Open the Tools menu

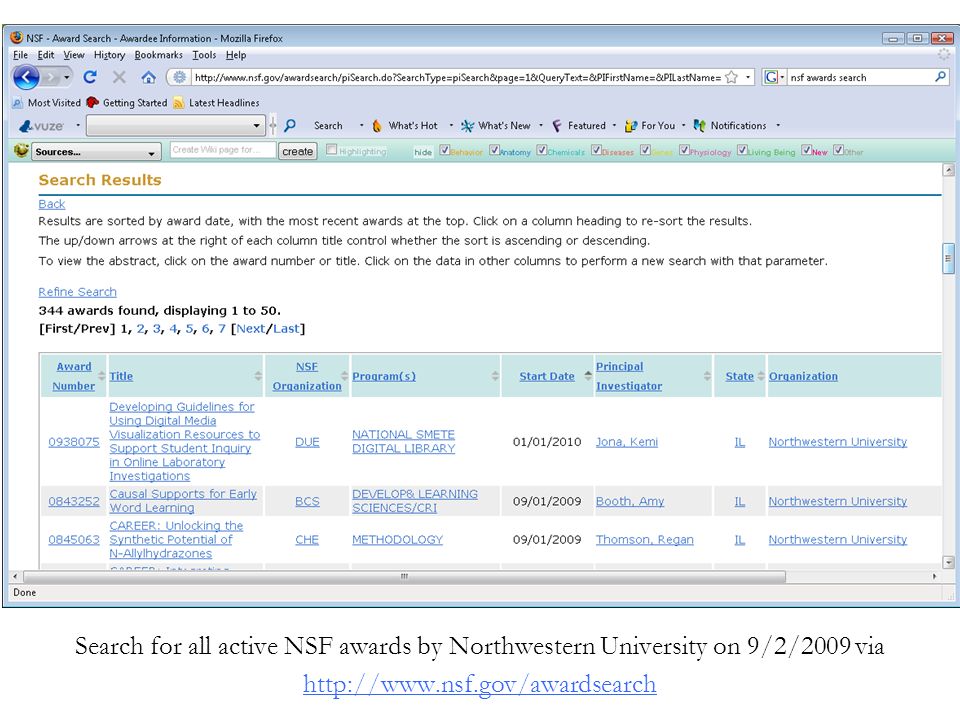click(204, 55)
